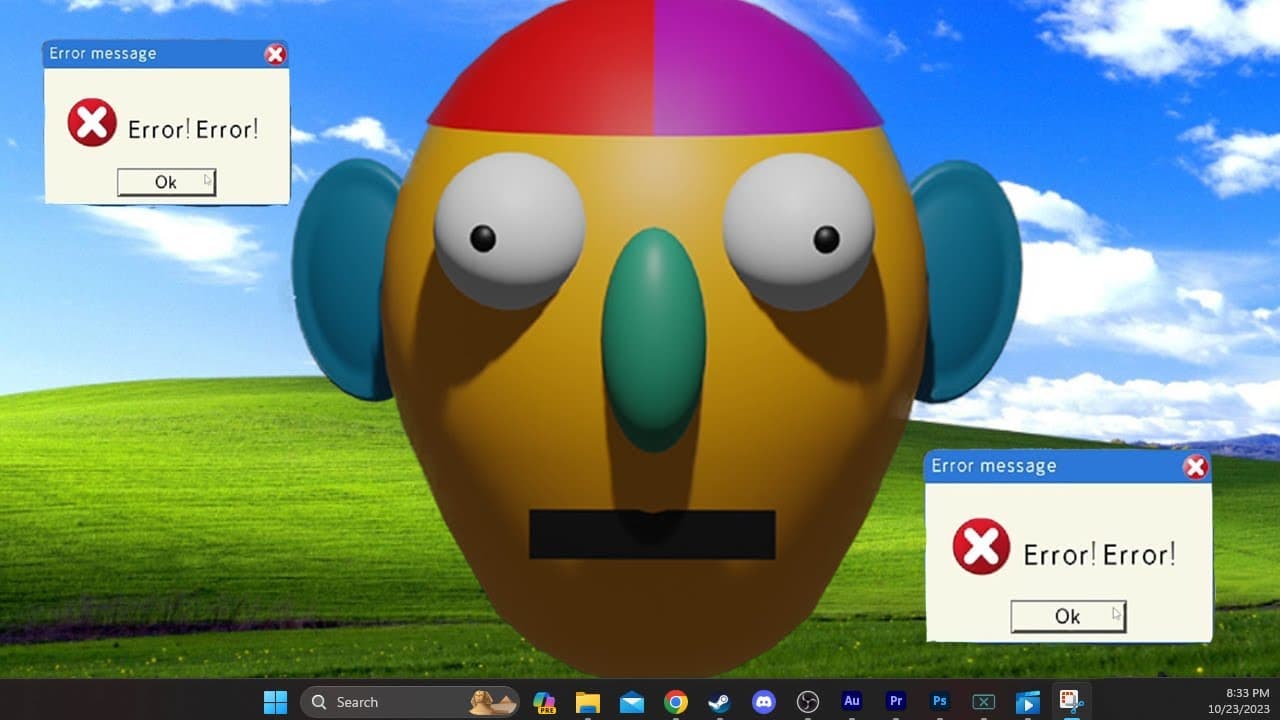The image size is (1280, 720).
Task: Click "Error! Error!" text in top-left dialog
Action: (193, 128)
